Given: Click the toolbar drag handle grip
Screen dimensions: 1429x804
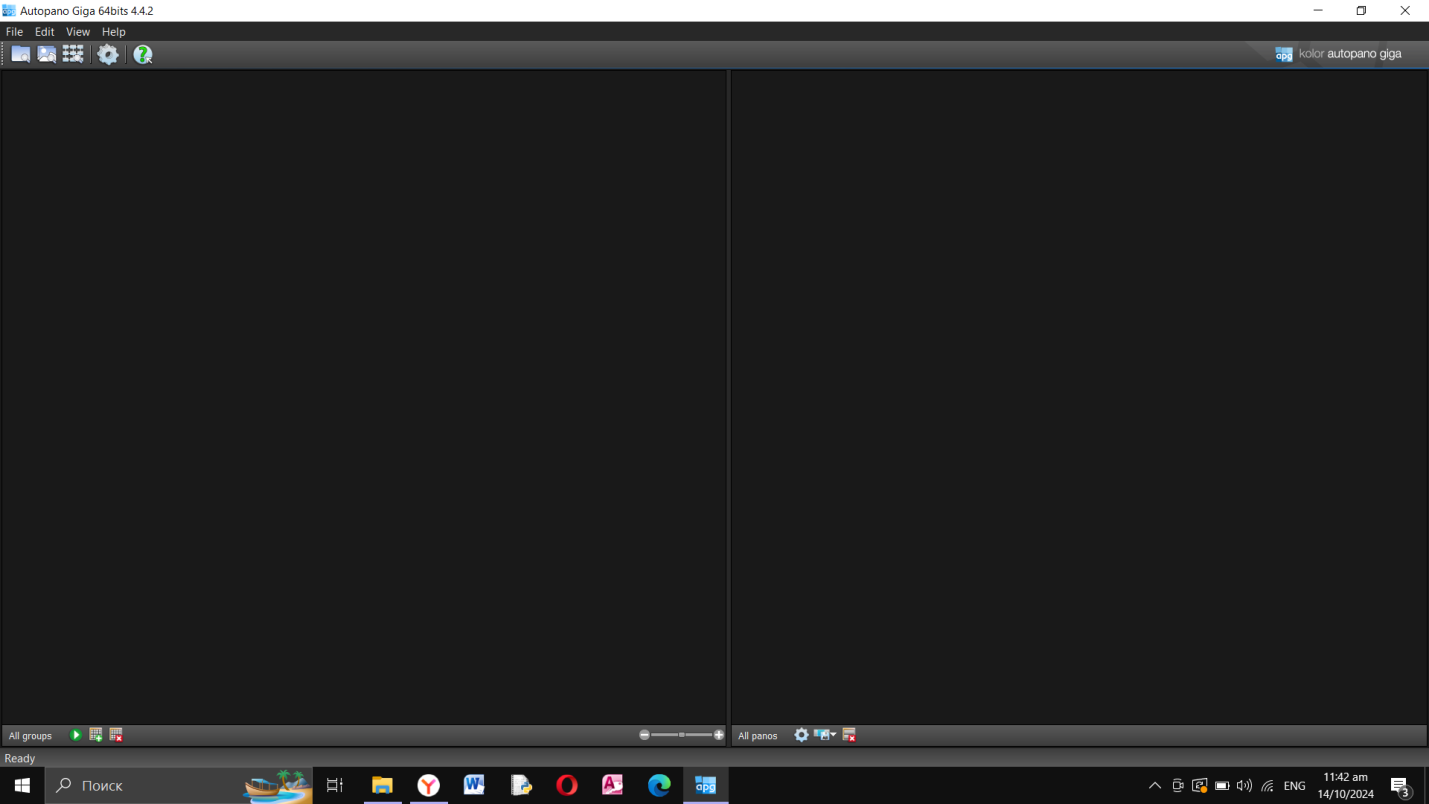Looking at the screenshot, I should 3,54.
